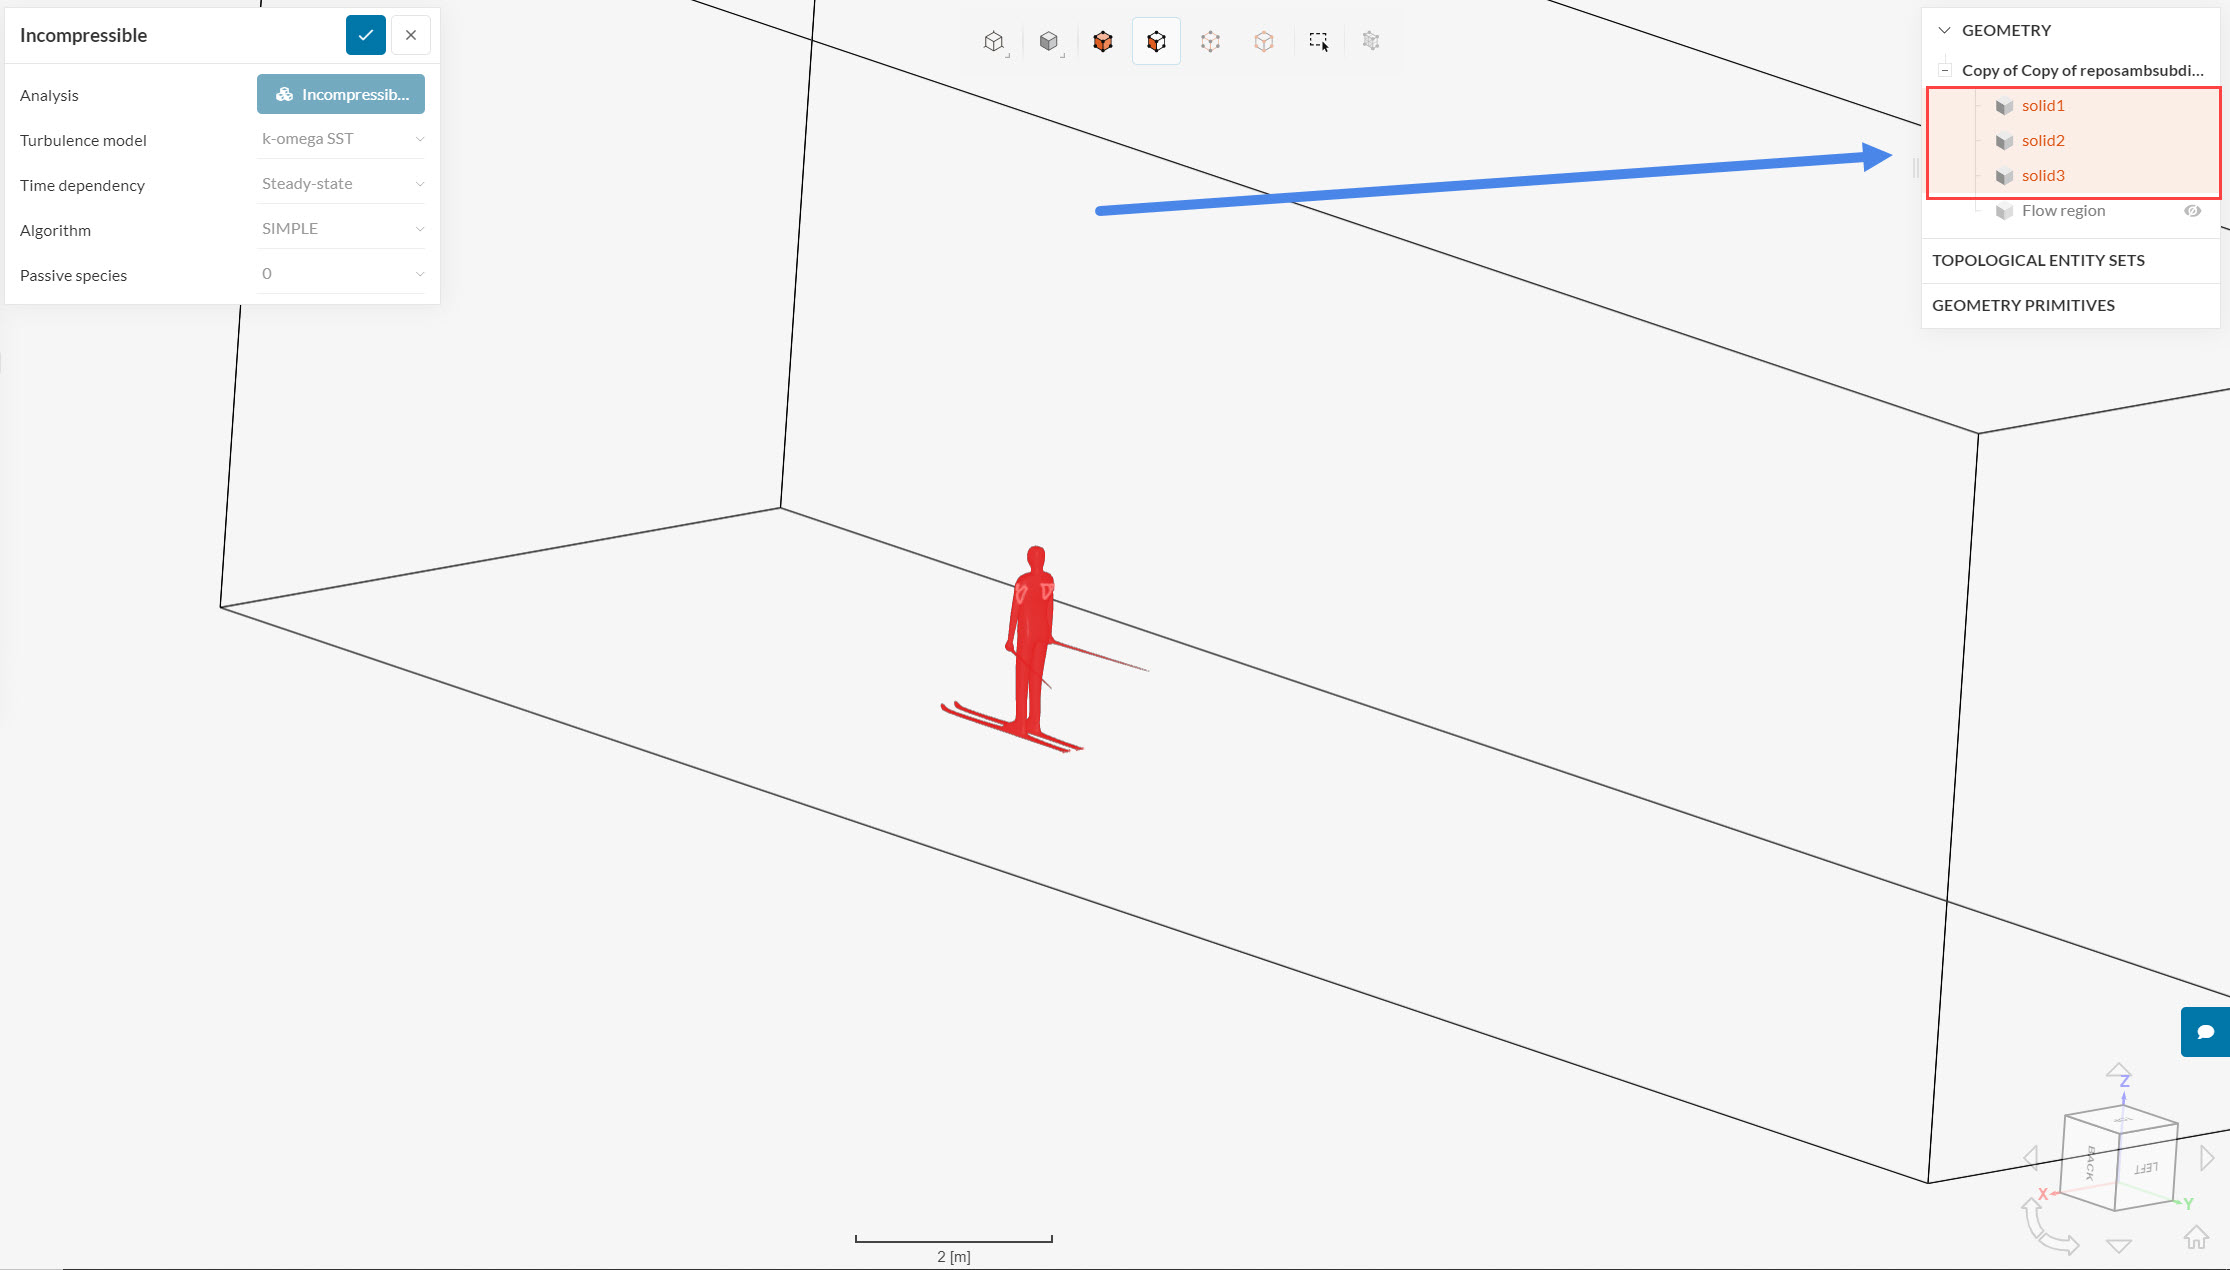Select the volume selection mode cube icon
The height and width of the screenshot is (1270, 2230).
tap(1102, 41)
